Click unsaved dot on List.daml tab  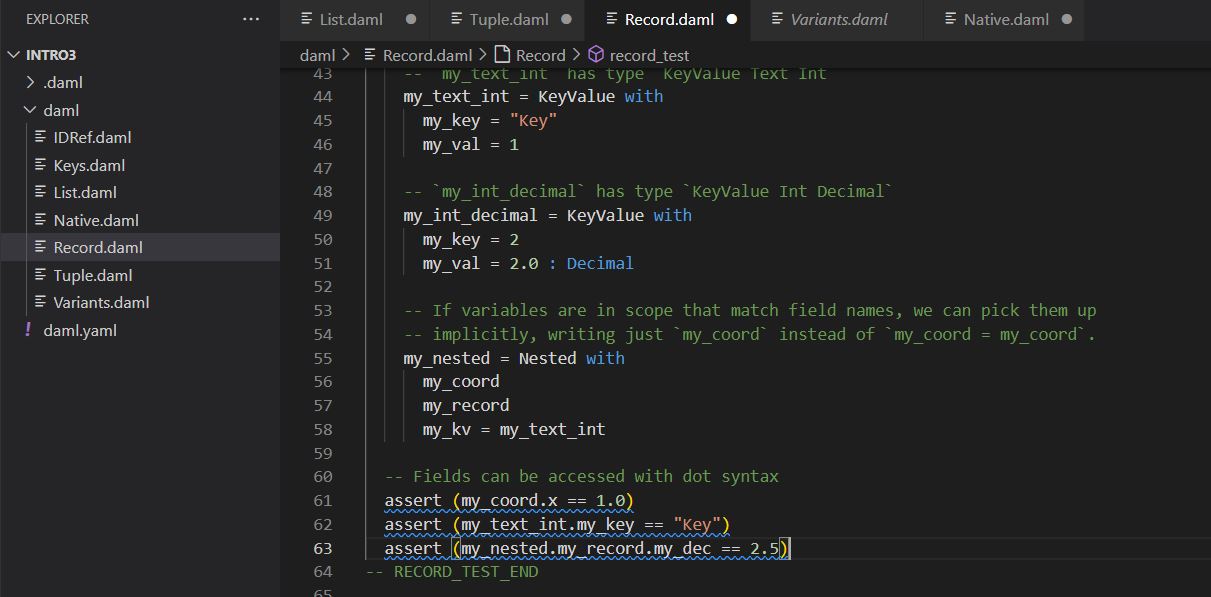click(411, 19)
